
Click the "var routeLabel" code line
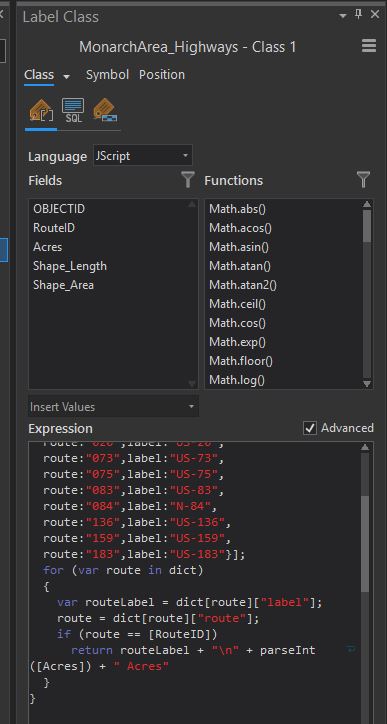pos(189,602)
